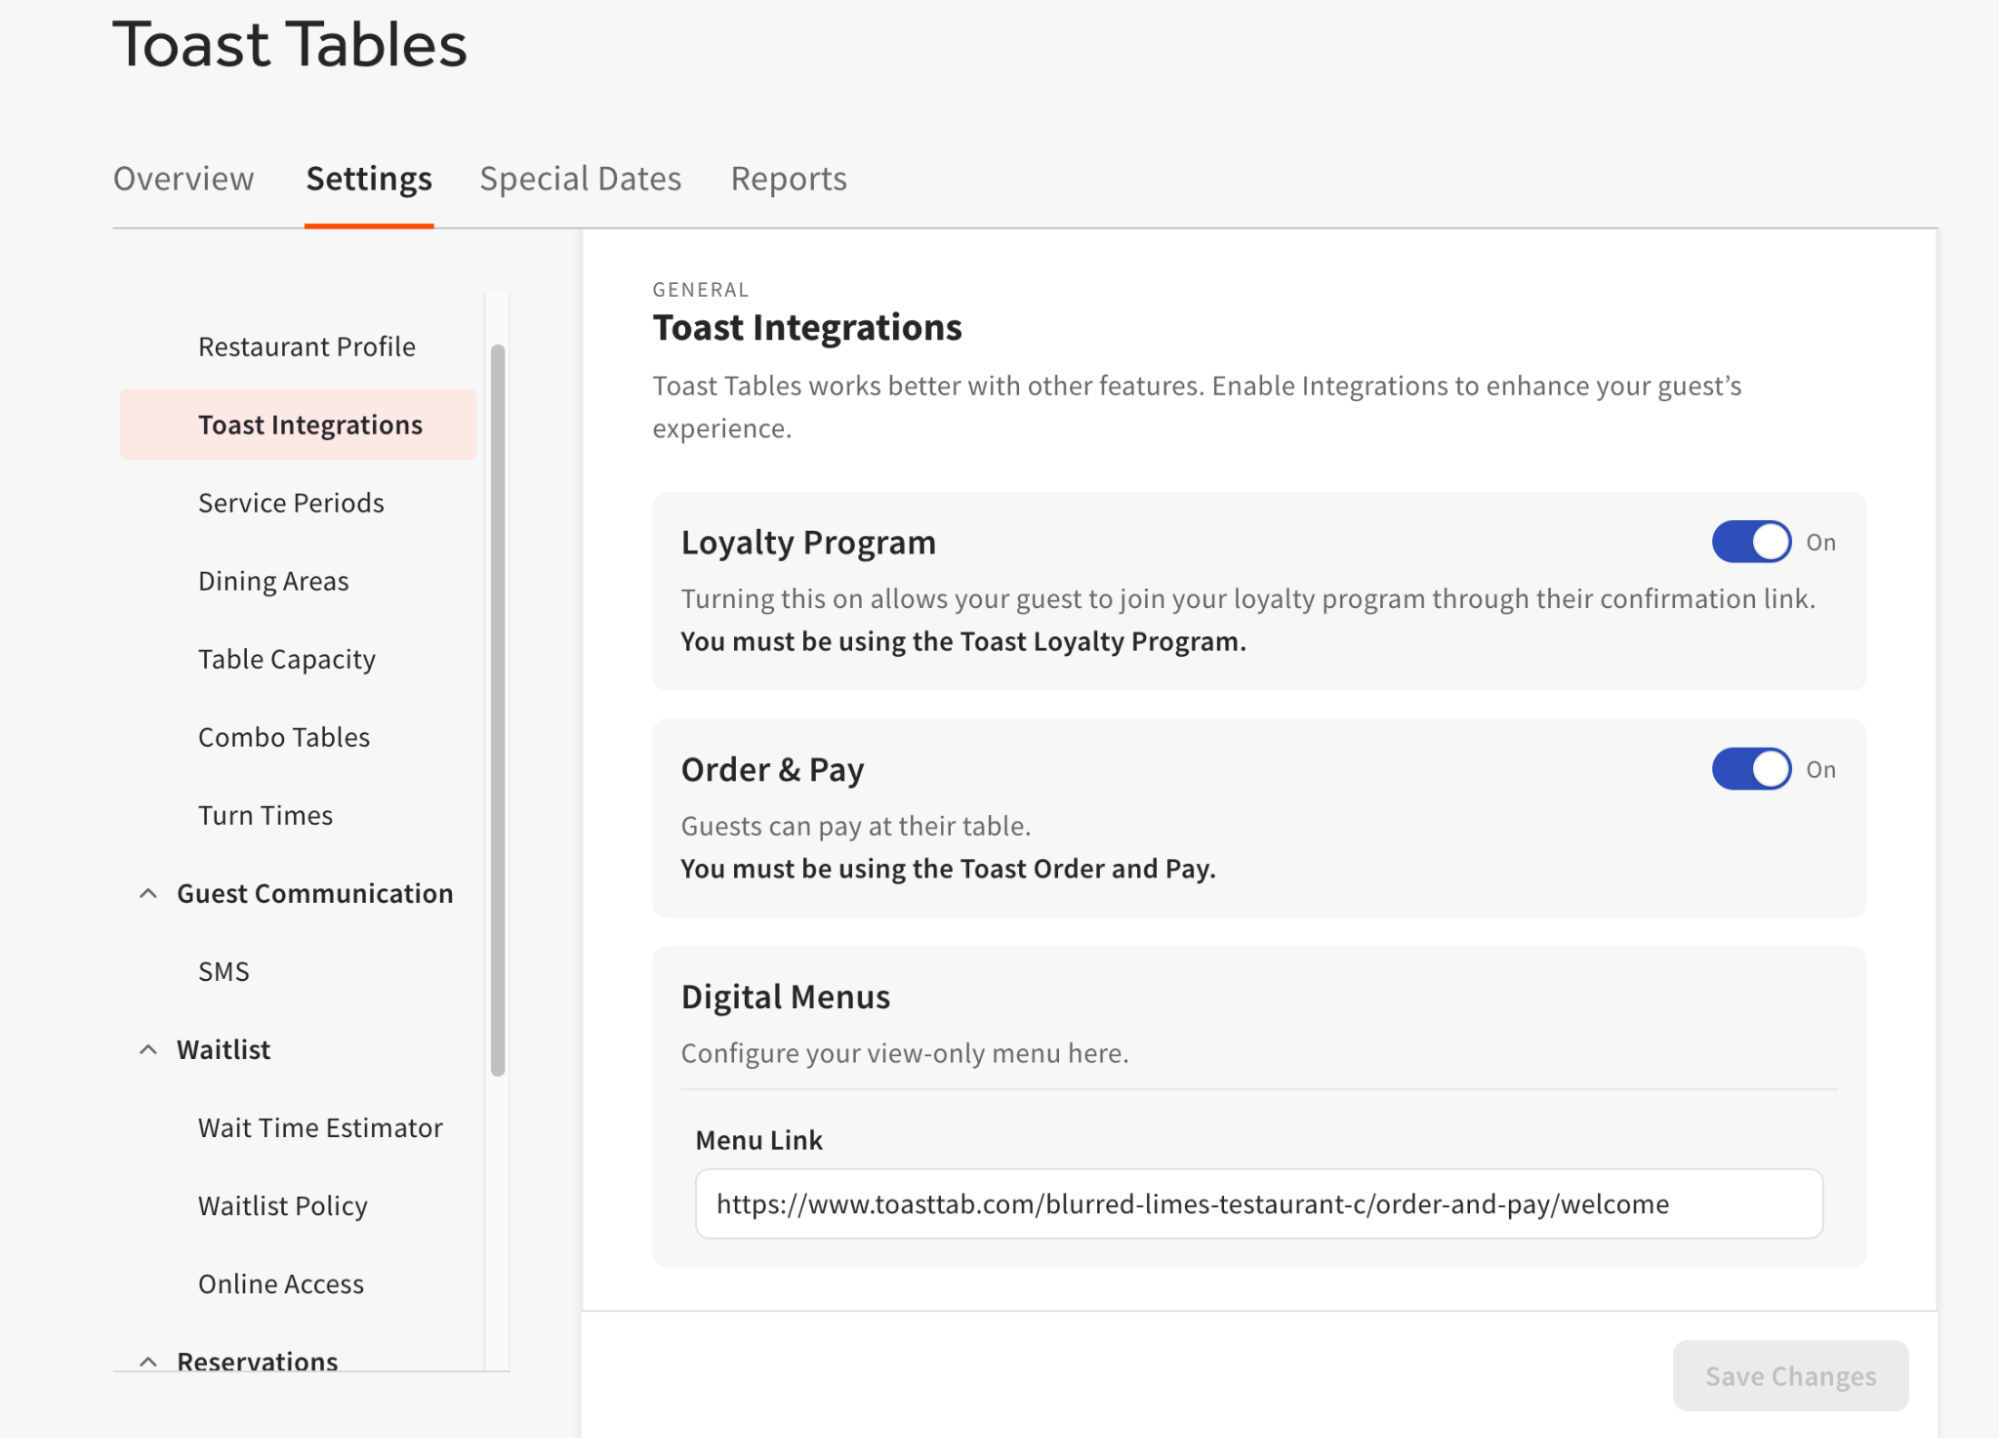
Task: Select Table Capacity from the sidebar
Action: [x=286, y=658]
